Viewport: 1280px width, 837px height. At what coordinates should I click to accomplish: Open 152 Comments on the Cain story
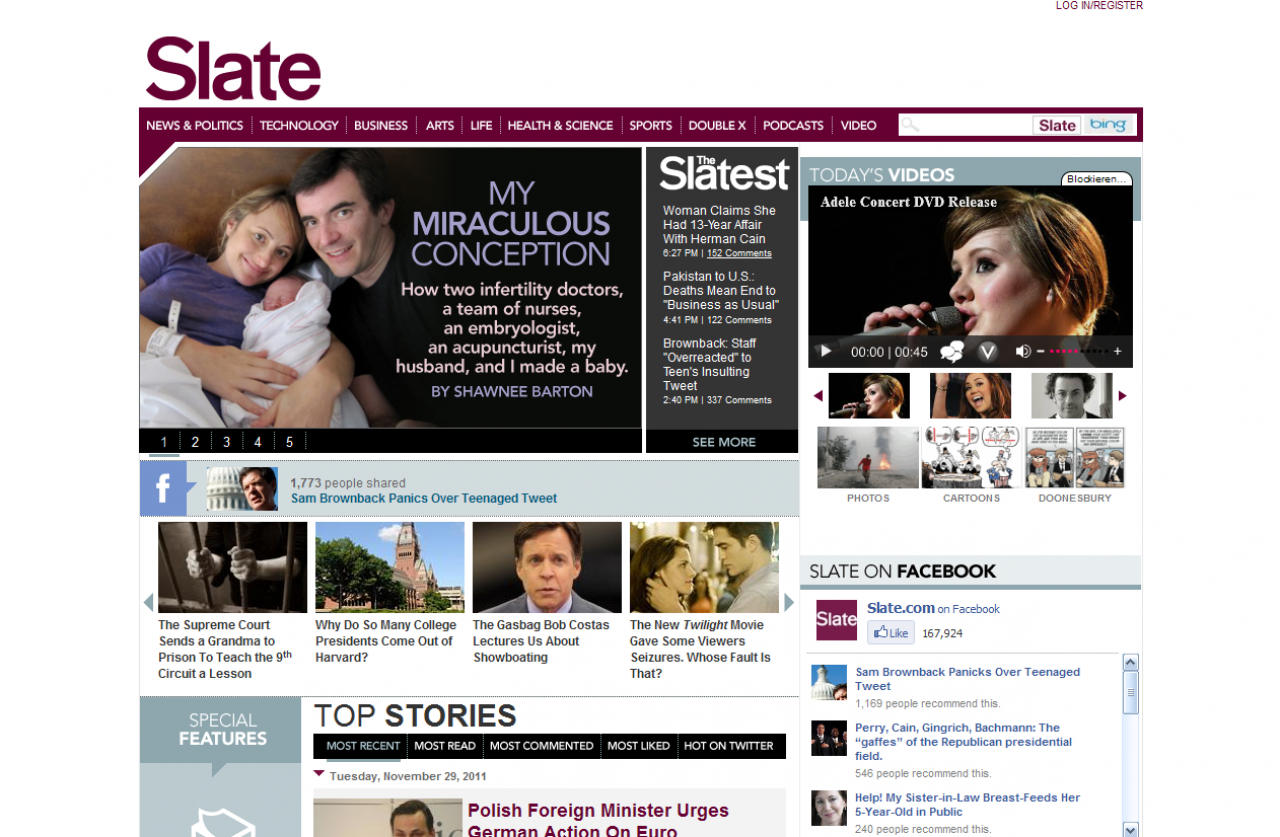point(739,254)
